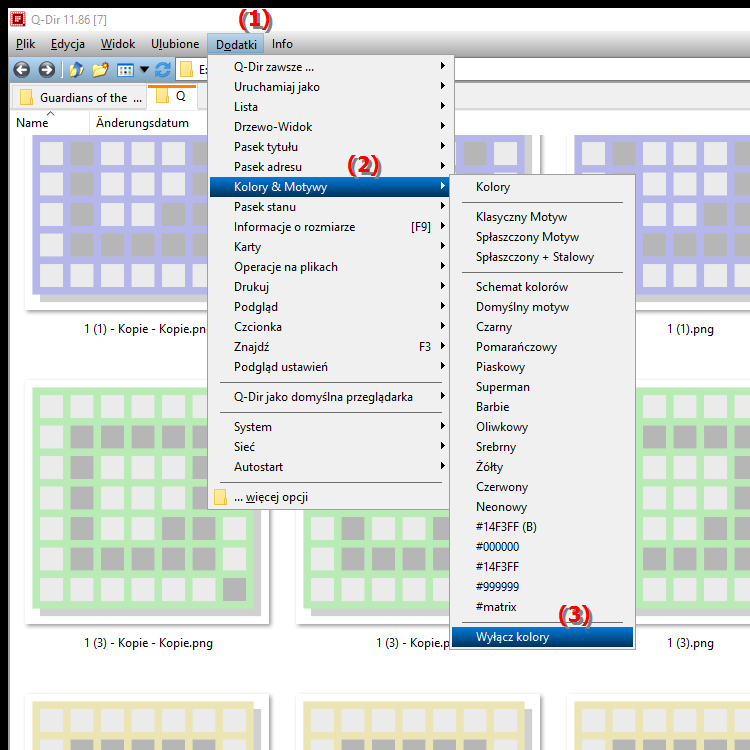Choose the Kolory option in submenu

click(542, 187)
